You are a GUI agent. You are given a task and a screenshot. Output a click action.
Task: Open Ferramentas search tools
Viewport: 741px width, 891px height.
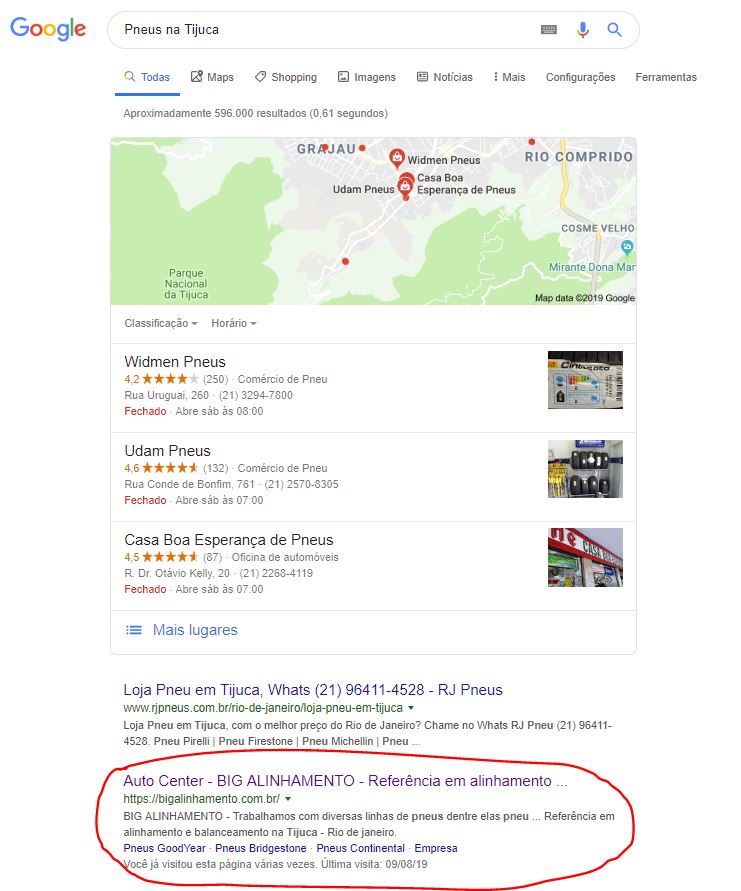666,77
